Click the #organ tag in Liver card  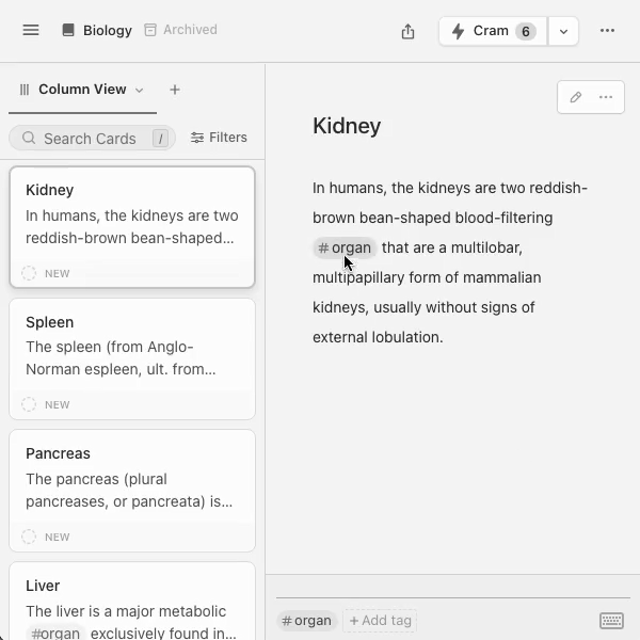click(56, 633)
